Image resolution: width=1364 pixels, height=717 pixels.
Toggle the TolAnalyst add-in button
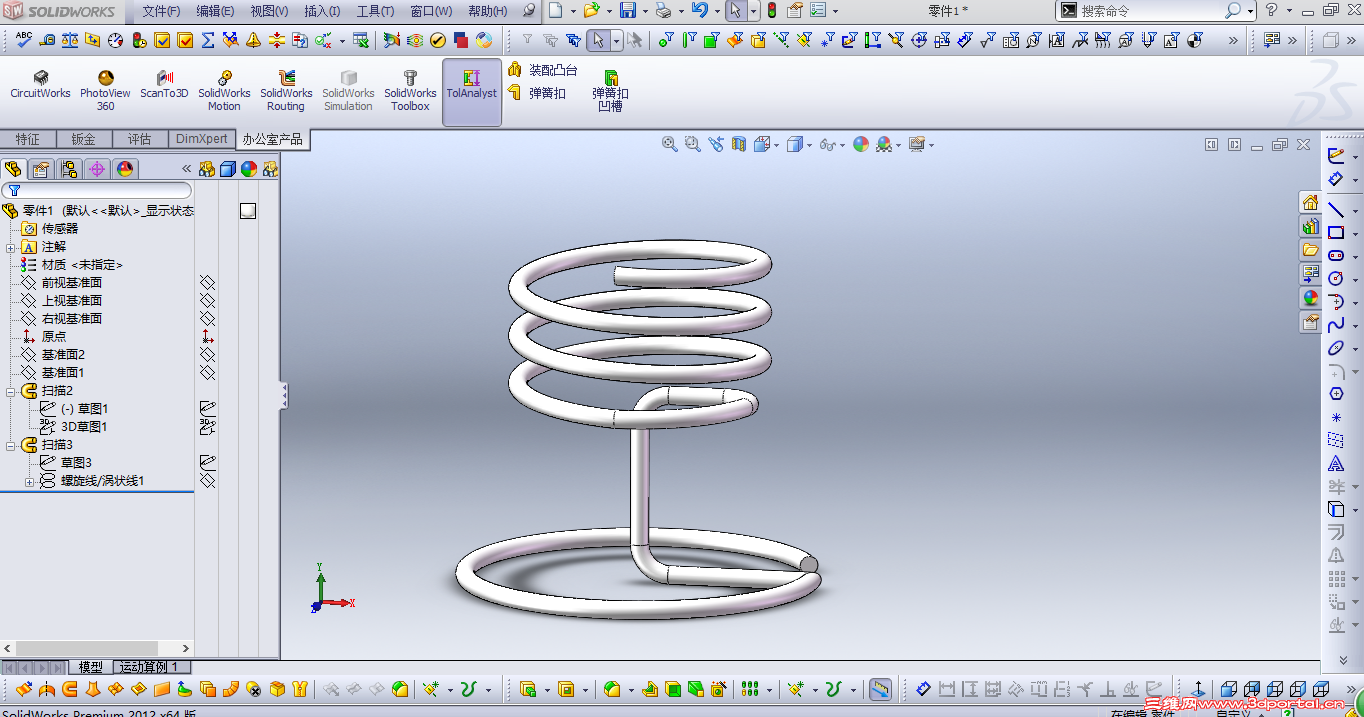(472, 92)
